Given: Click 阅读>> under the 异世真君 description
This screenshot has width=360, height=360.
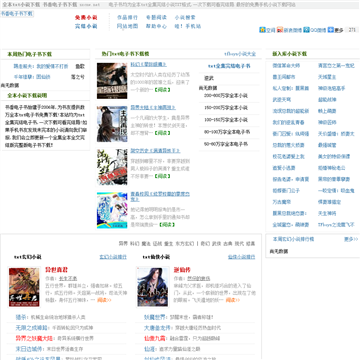Looking at the screenshot, I should [104, 300].
